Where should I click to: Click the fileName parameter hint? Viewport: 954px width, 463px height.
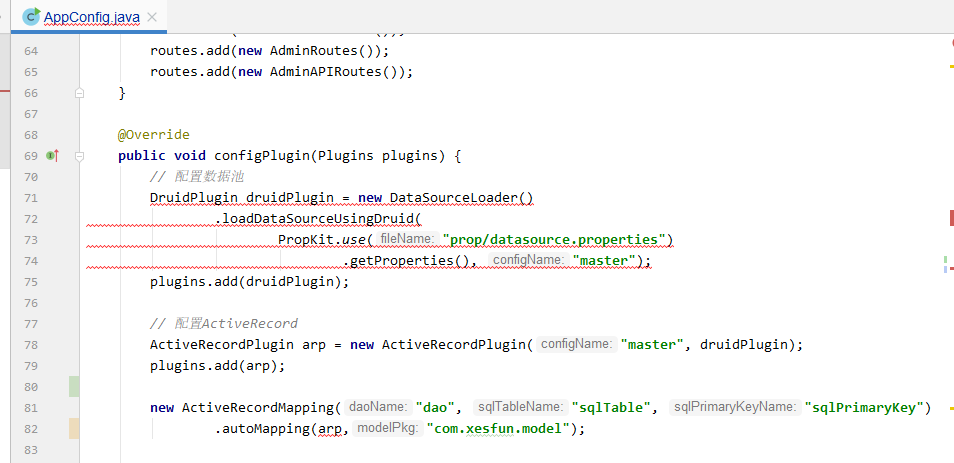407,239
